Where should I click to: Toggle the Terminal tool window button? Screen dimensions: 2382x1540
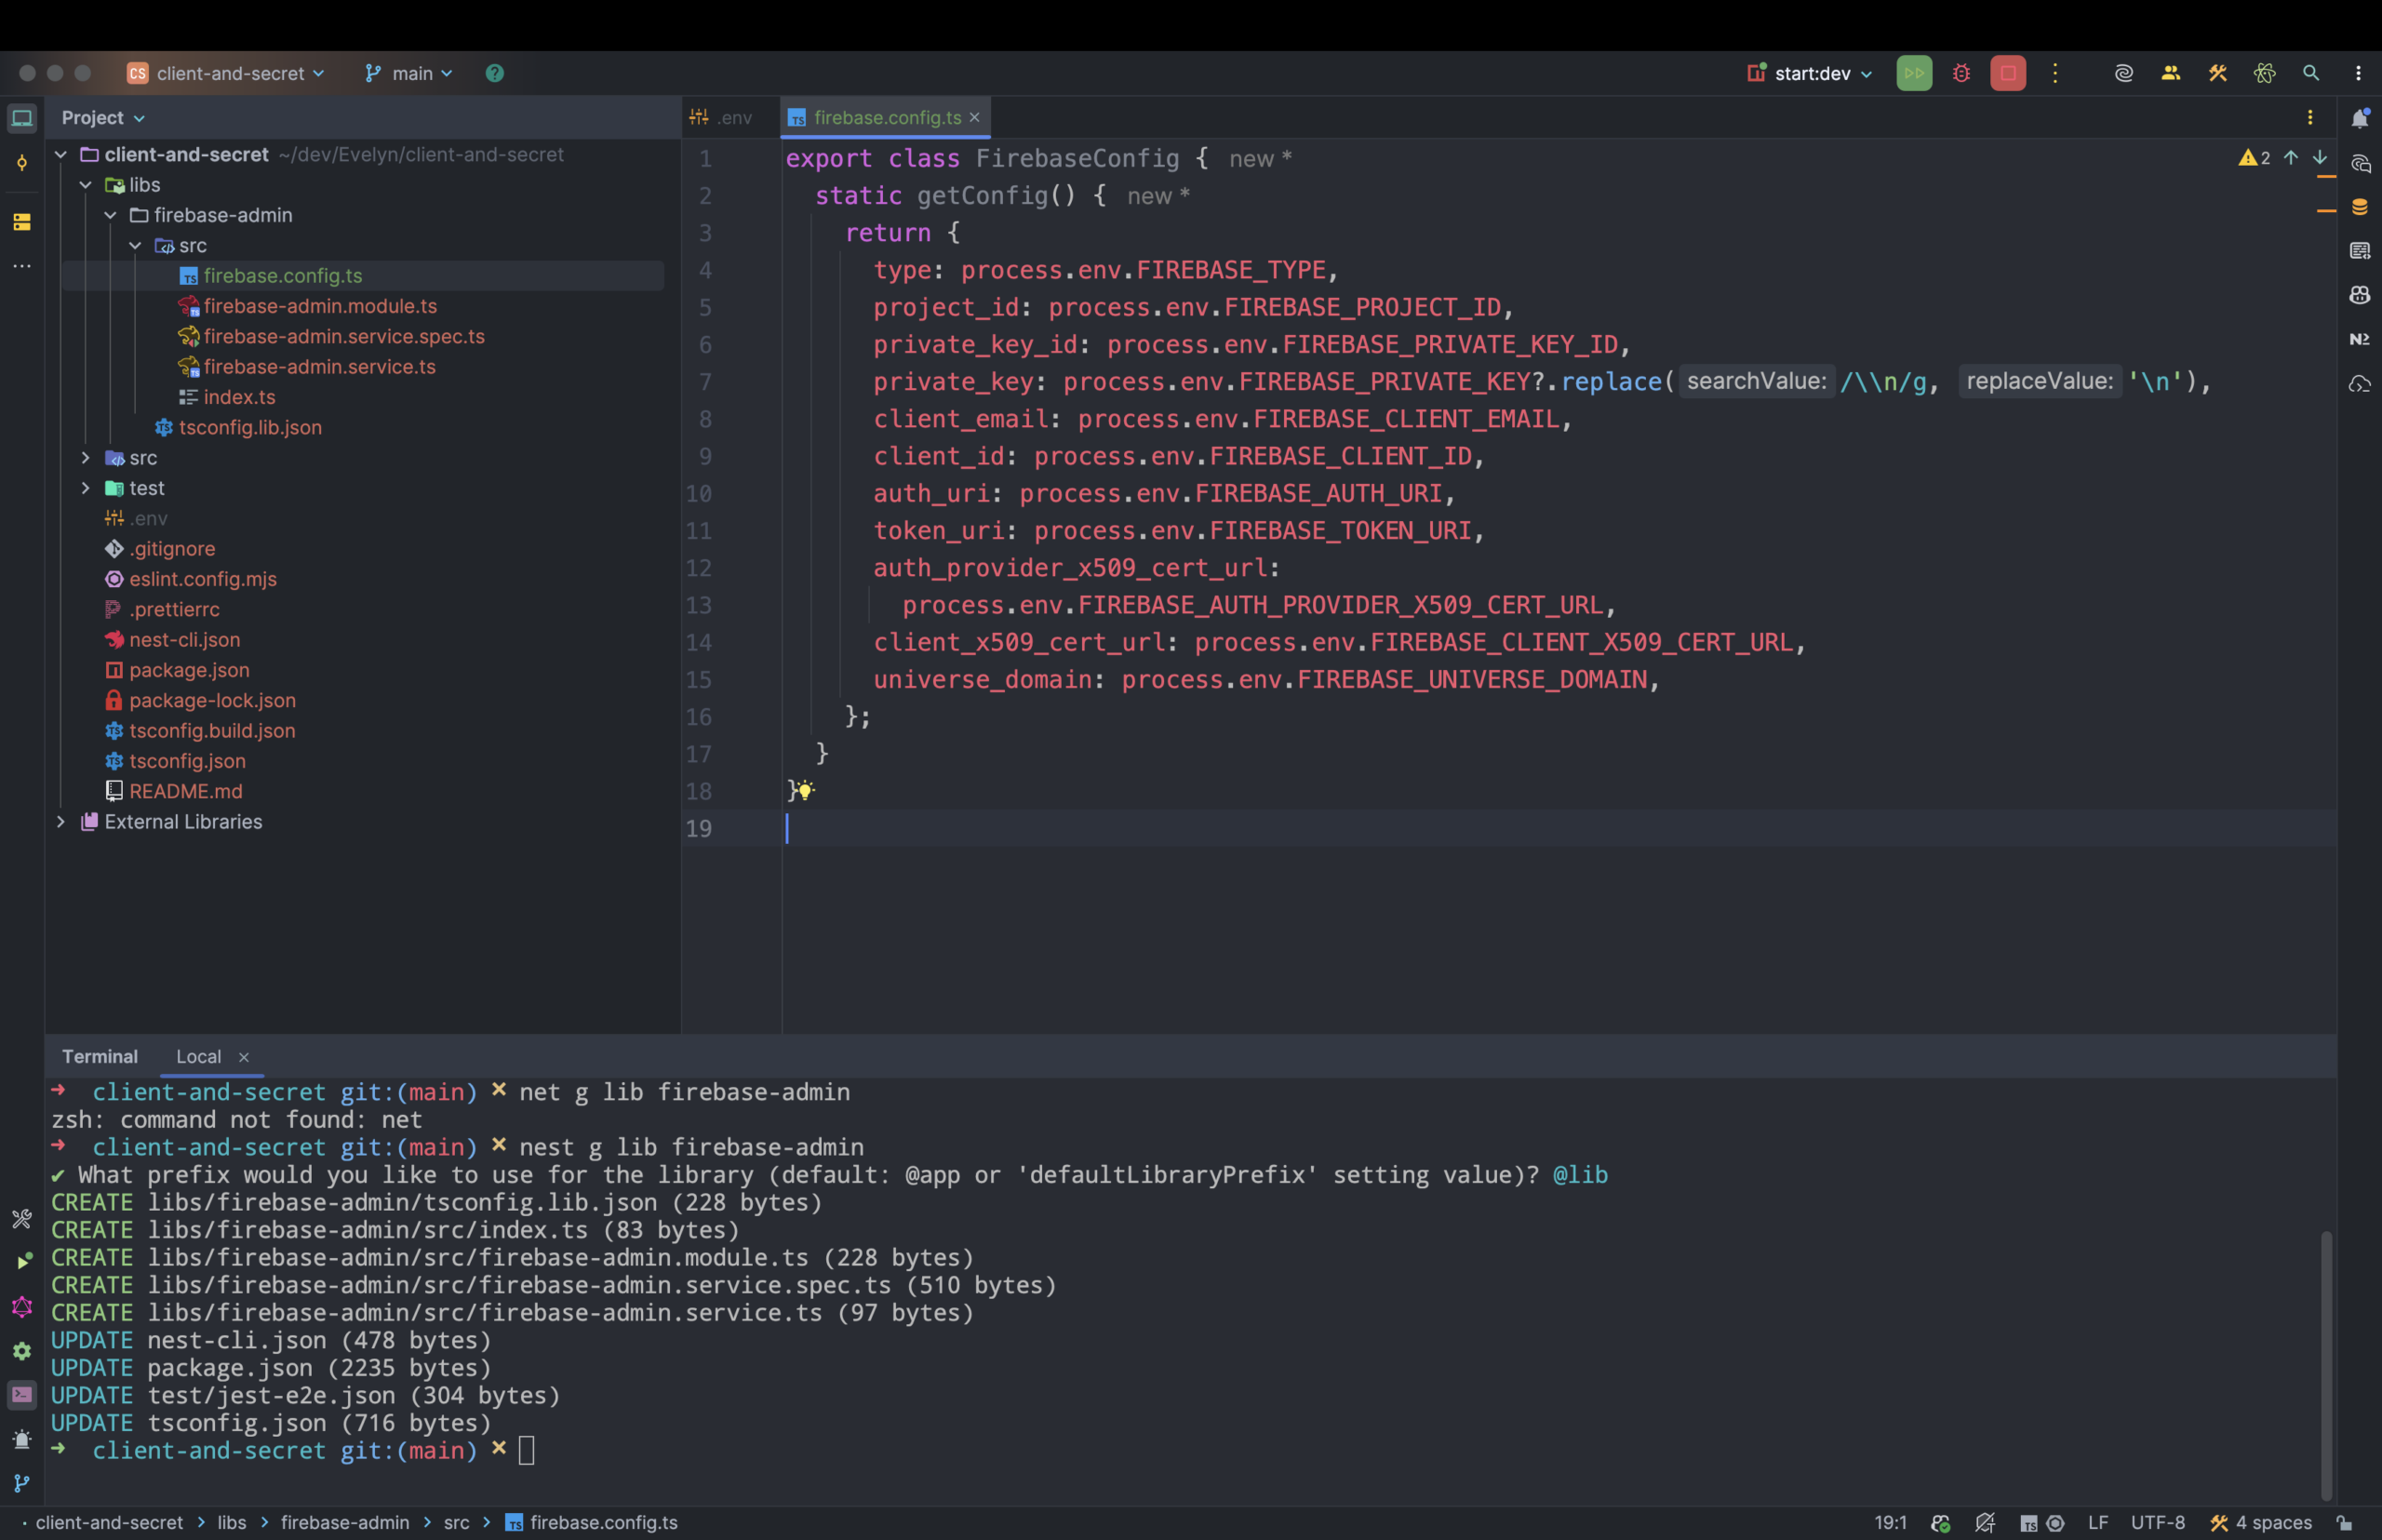tap(22, 1394)
